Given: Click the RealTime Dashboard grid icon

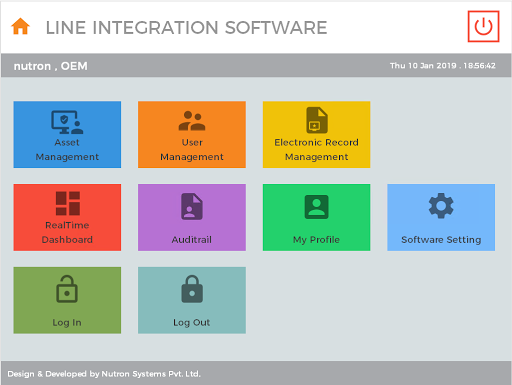Looking at the screenshot, I should point(68,203).
